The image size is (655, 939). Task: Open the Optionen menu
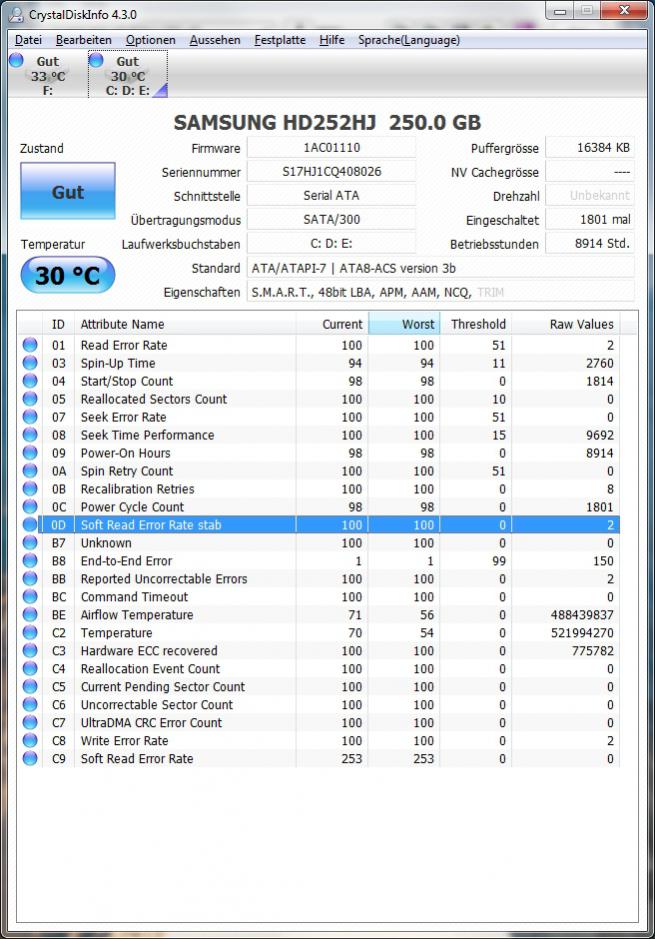click(150, 40)
